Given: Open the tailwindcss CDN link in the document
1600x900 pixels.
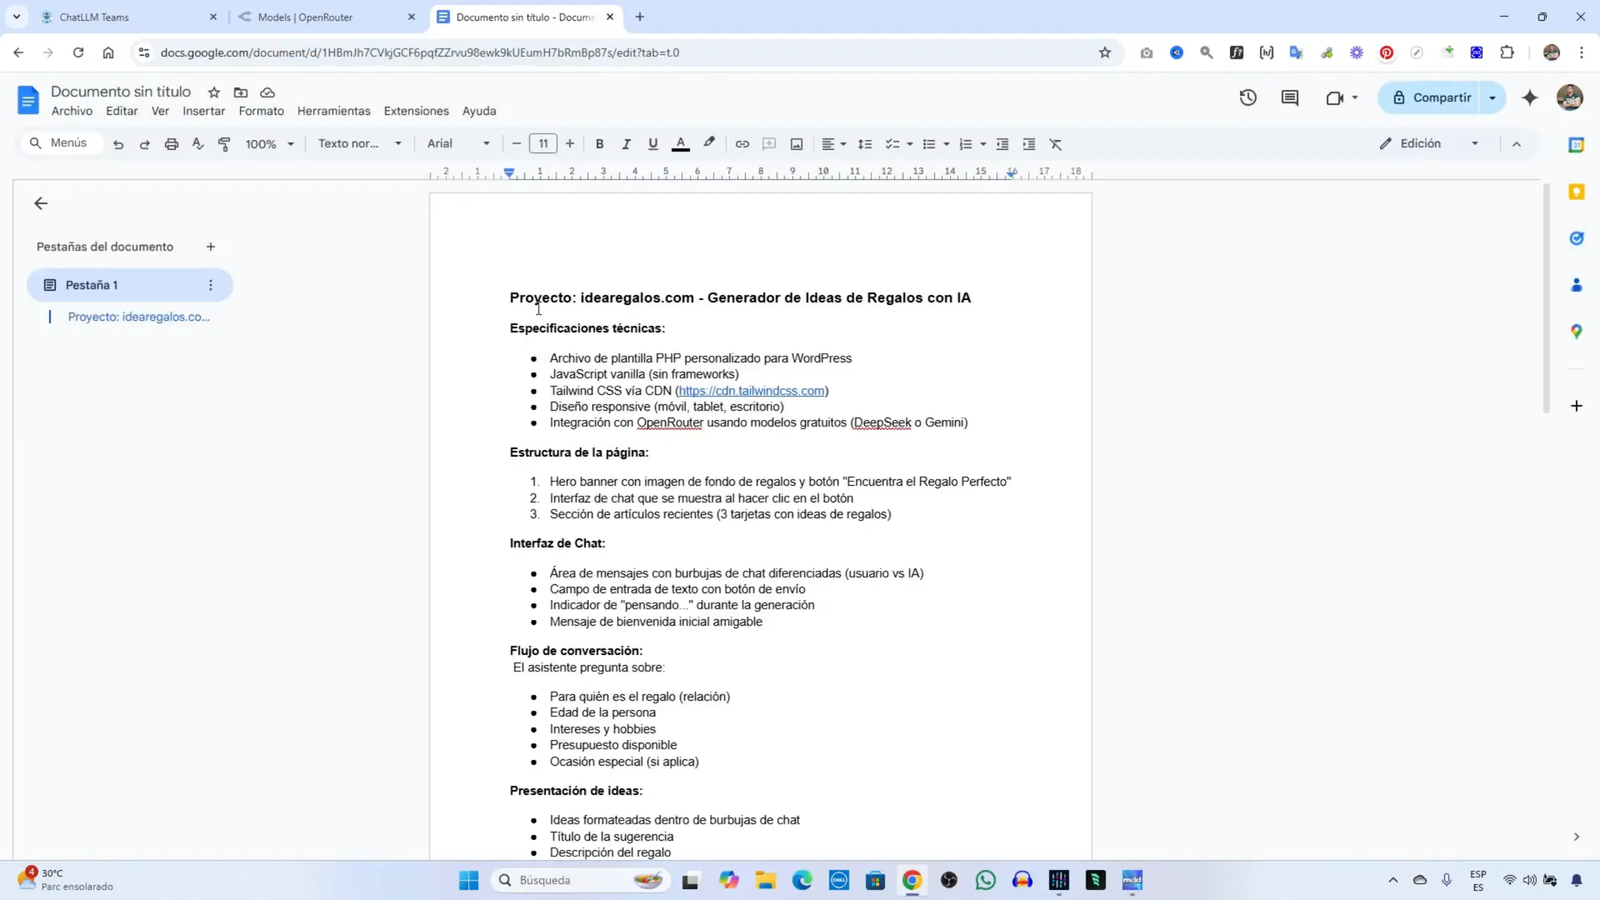Looking at the screenshot, I should [750, 390].
